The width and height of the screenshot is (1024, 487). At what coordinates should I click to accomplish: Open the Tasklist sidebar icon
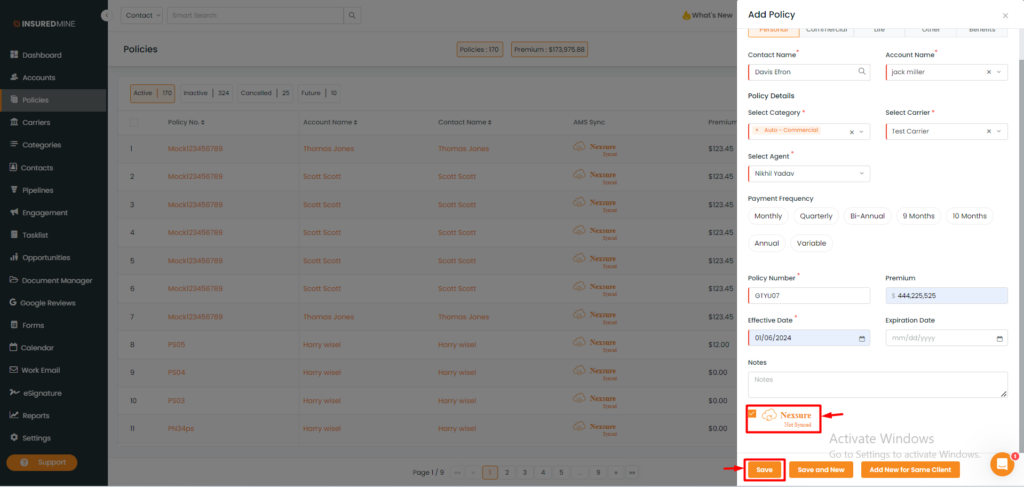coord(14,235)
